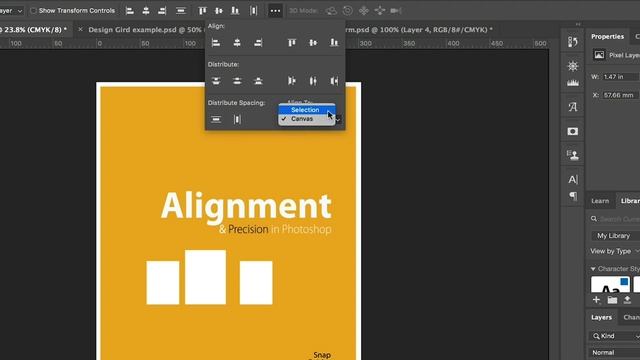Distribute bottom edges under Distribute section
The image size is (640, 360).
(x=258, y=81)
